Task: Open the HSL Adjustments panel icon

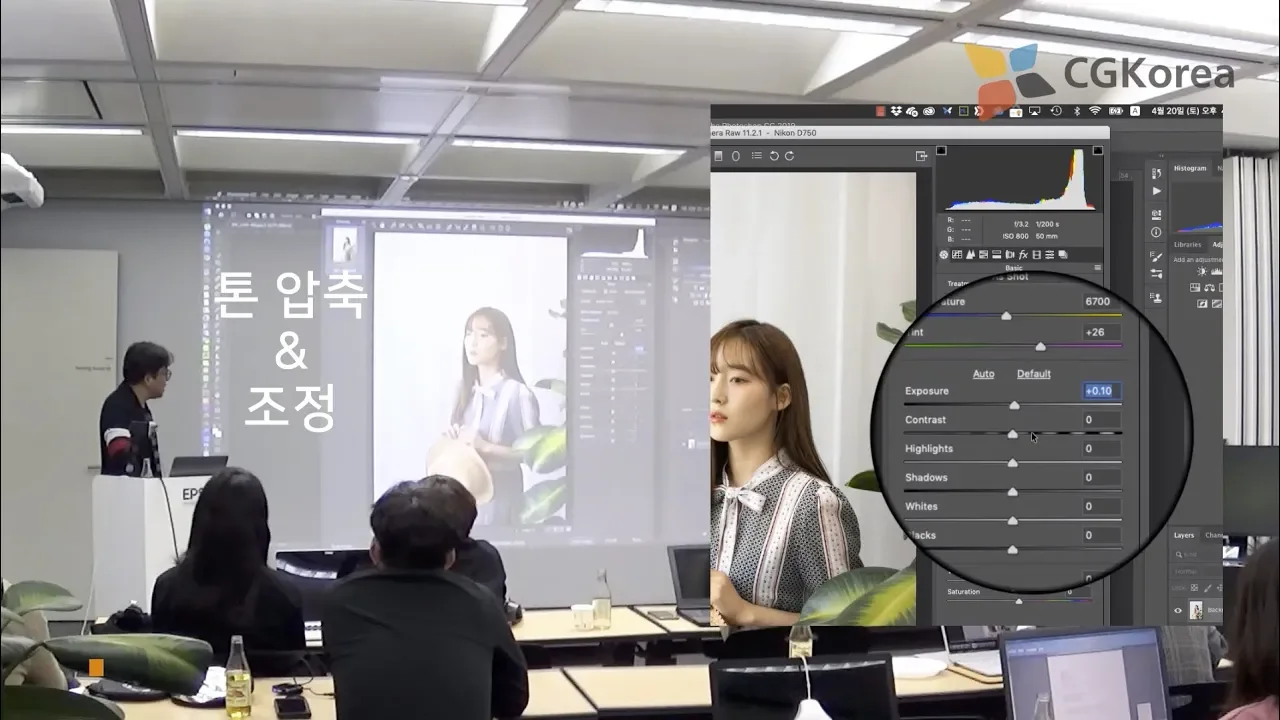Action: [x=983, y=255]
